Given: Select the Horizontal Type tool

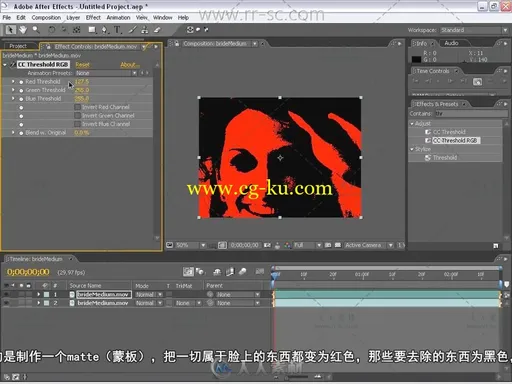Looking at the screenshot, I should coord(117,30).
